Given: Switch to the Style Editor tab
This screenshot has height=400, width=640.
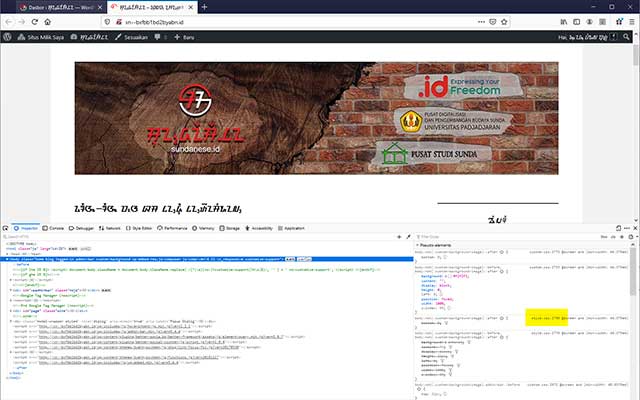Looking at the screenshot, I should [x=139, y=228].
